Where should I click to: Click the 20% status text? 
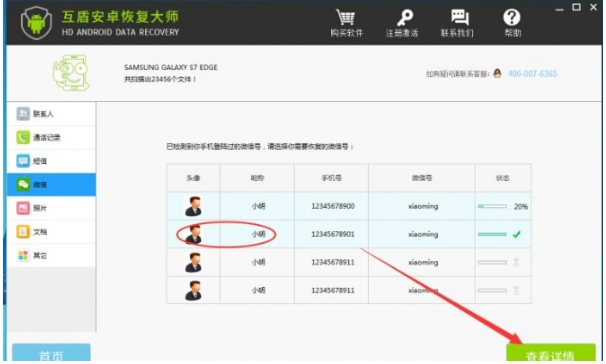coord(521,206)
